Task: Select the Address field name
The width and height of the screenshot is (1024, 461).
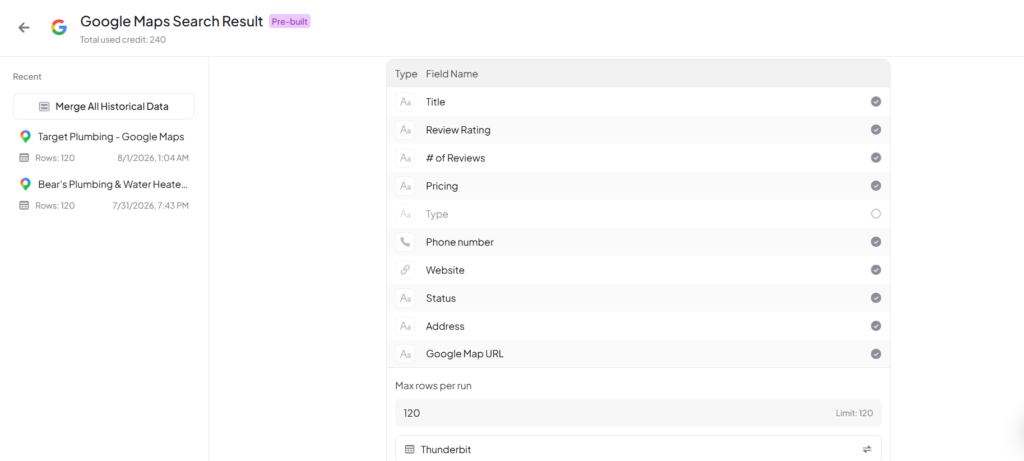Action: pos(445,326)
